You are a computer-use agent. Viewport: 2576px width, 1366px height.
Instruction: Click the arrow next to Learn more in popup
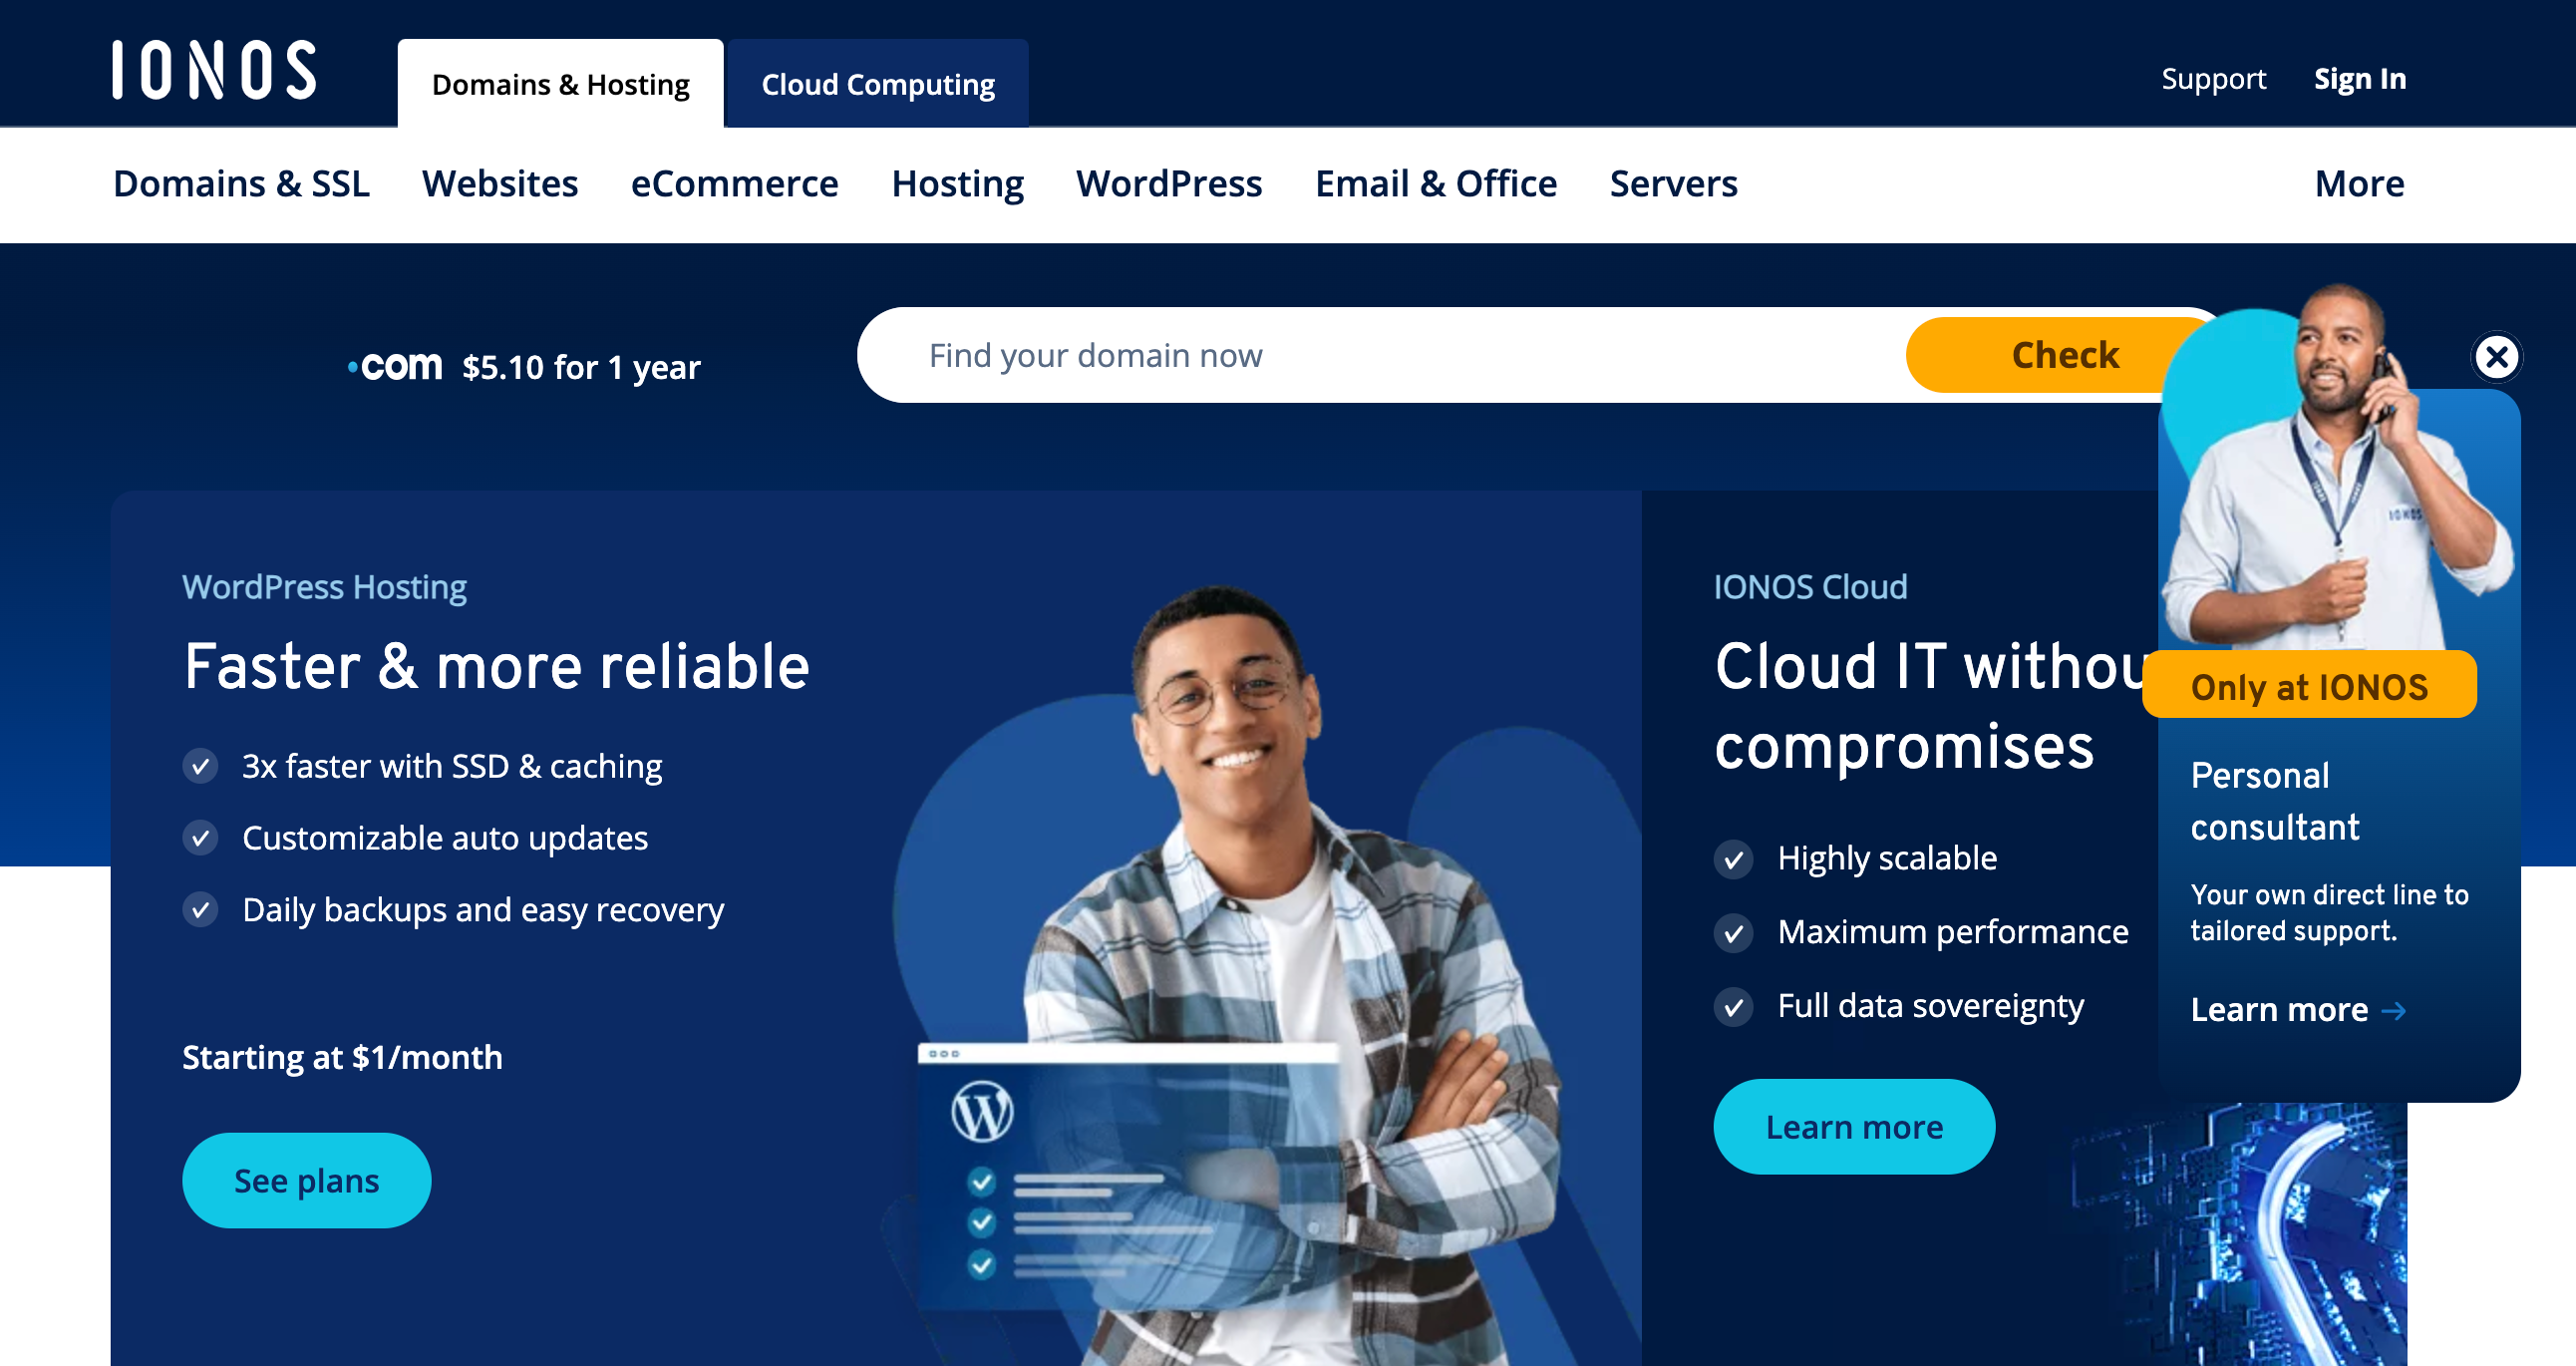tap(2393, 1011)
